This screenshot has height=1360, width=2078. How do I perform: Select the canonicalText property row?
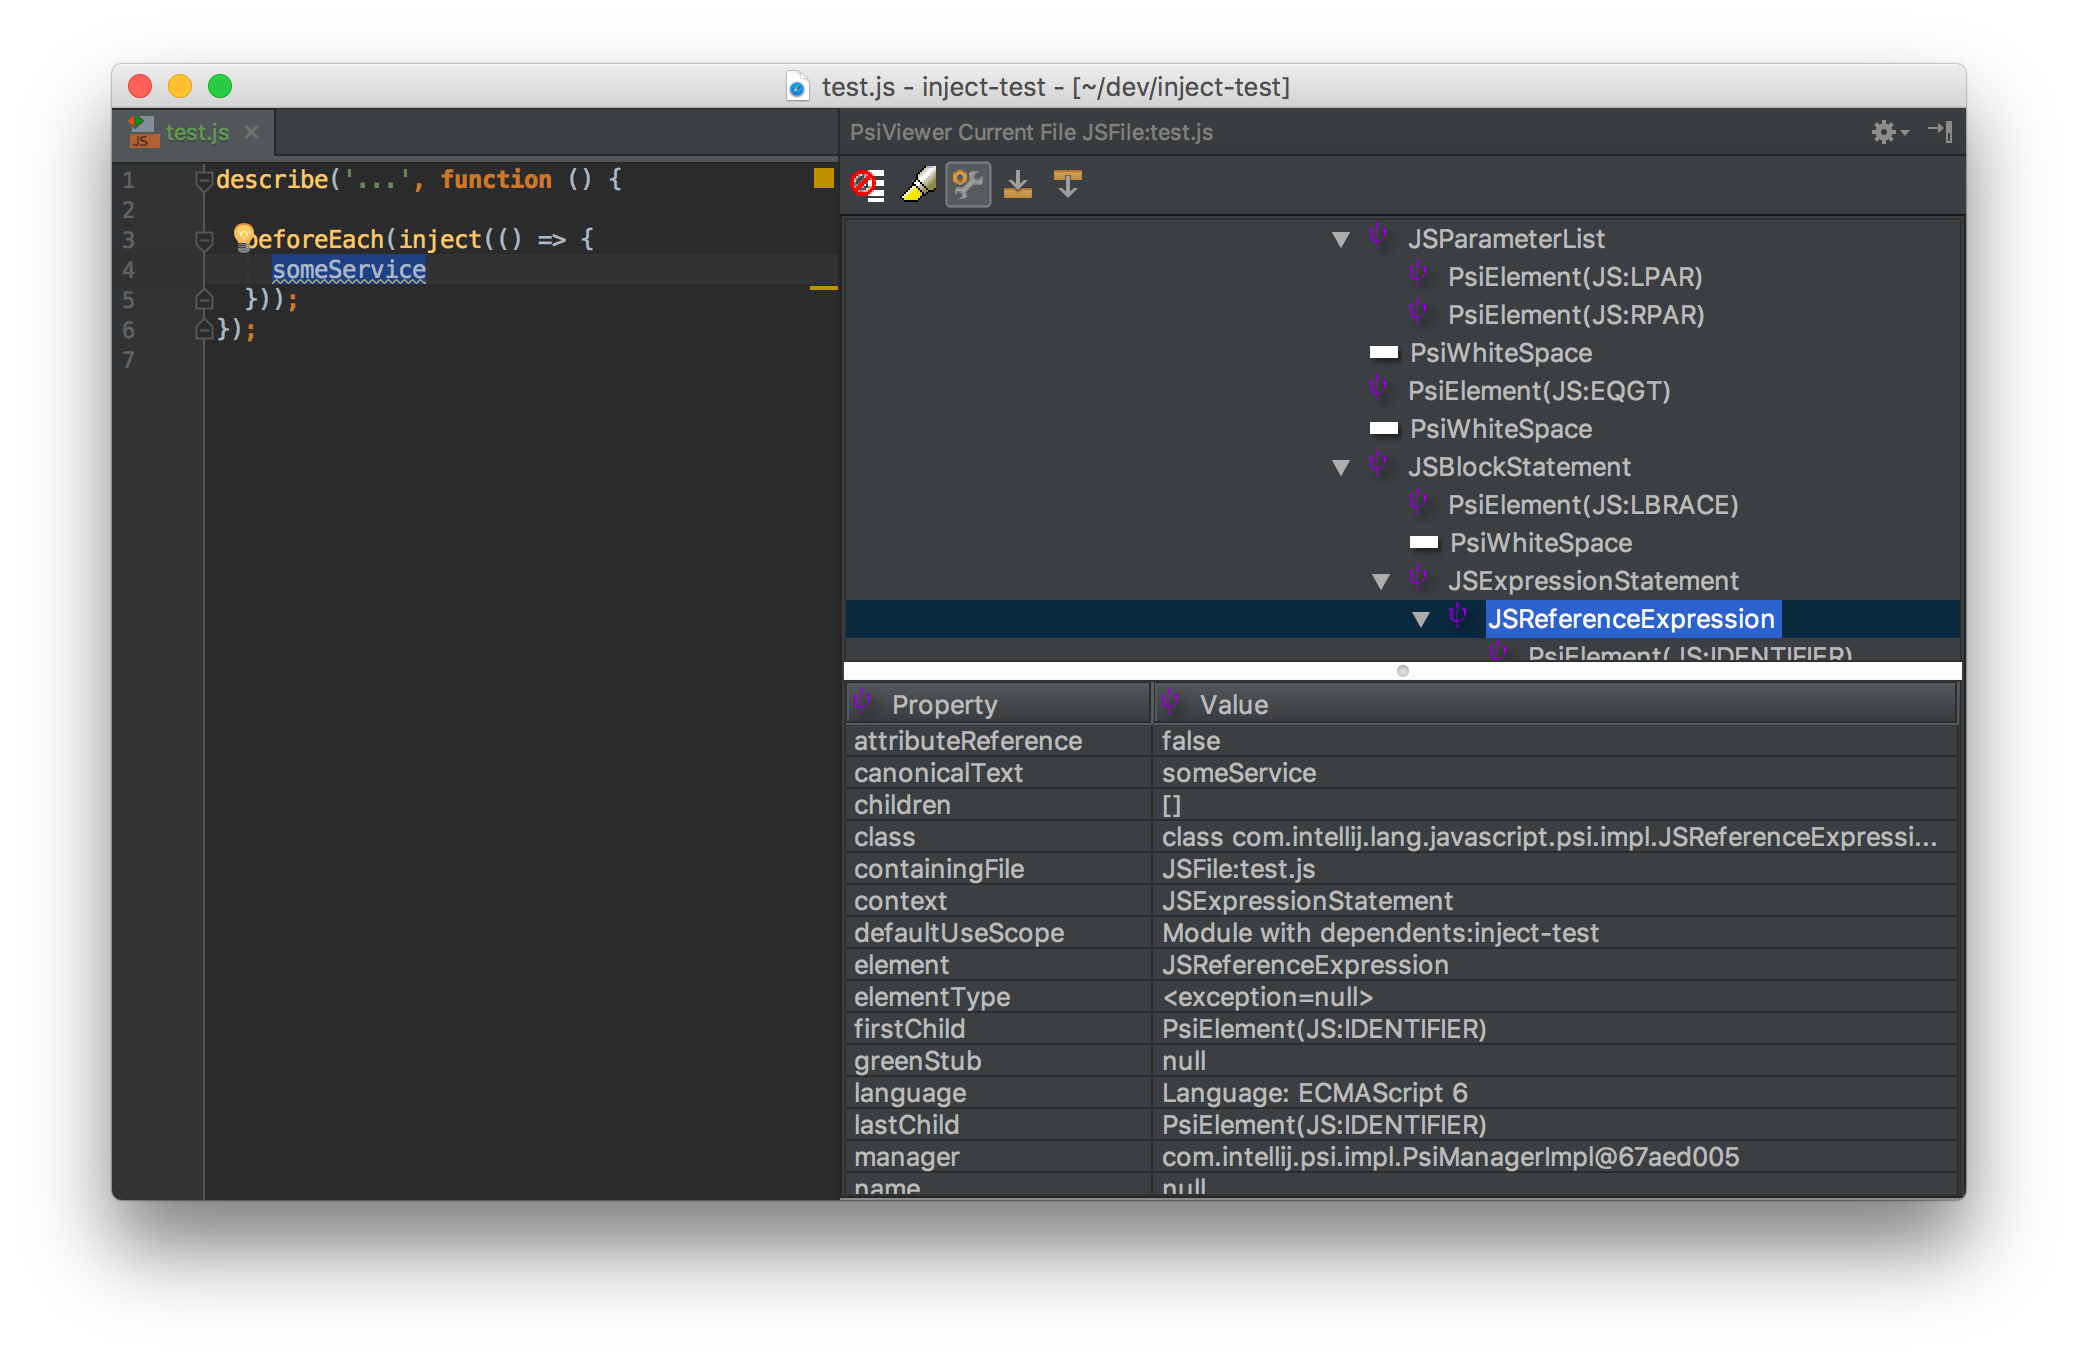tap(938, 772)
